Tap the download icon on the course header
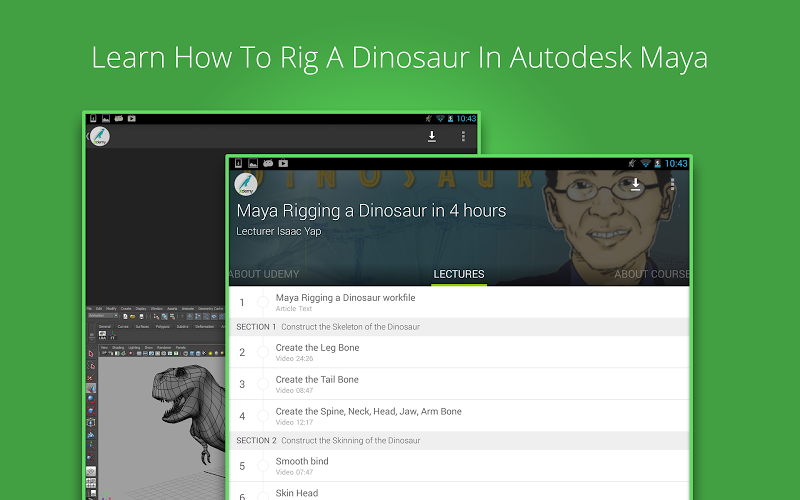The width and height of the screenshot is (800, 500). coord(635,185)
